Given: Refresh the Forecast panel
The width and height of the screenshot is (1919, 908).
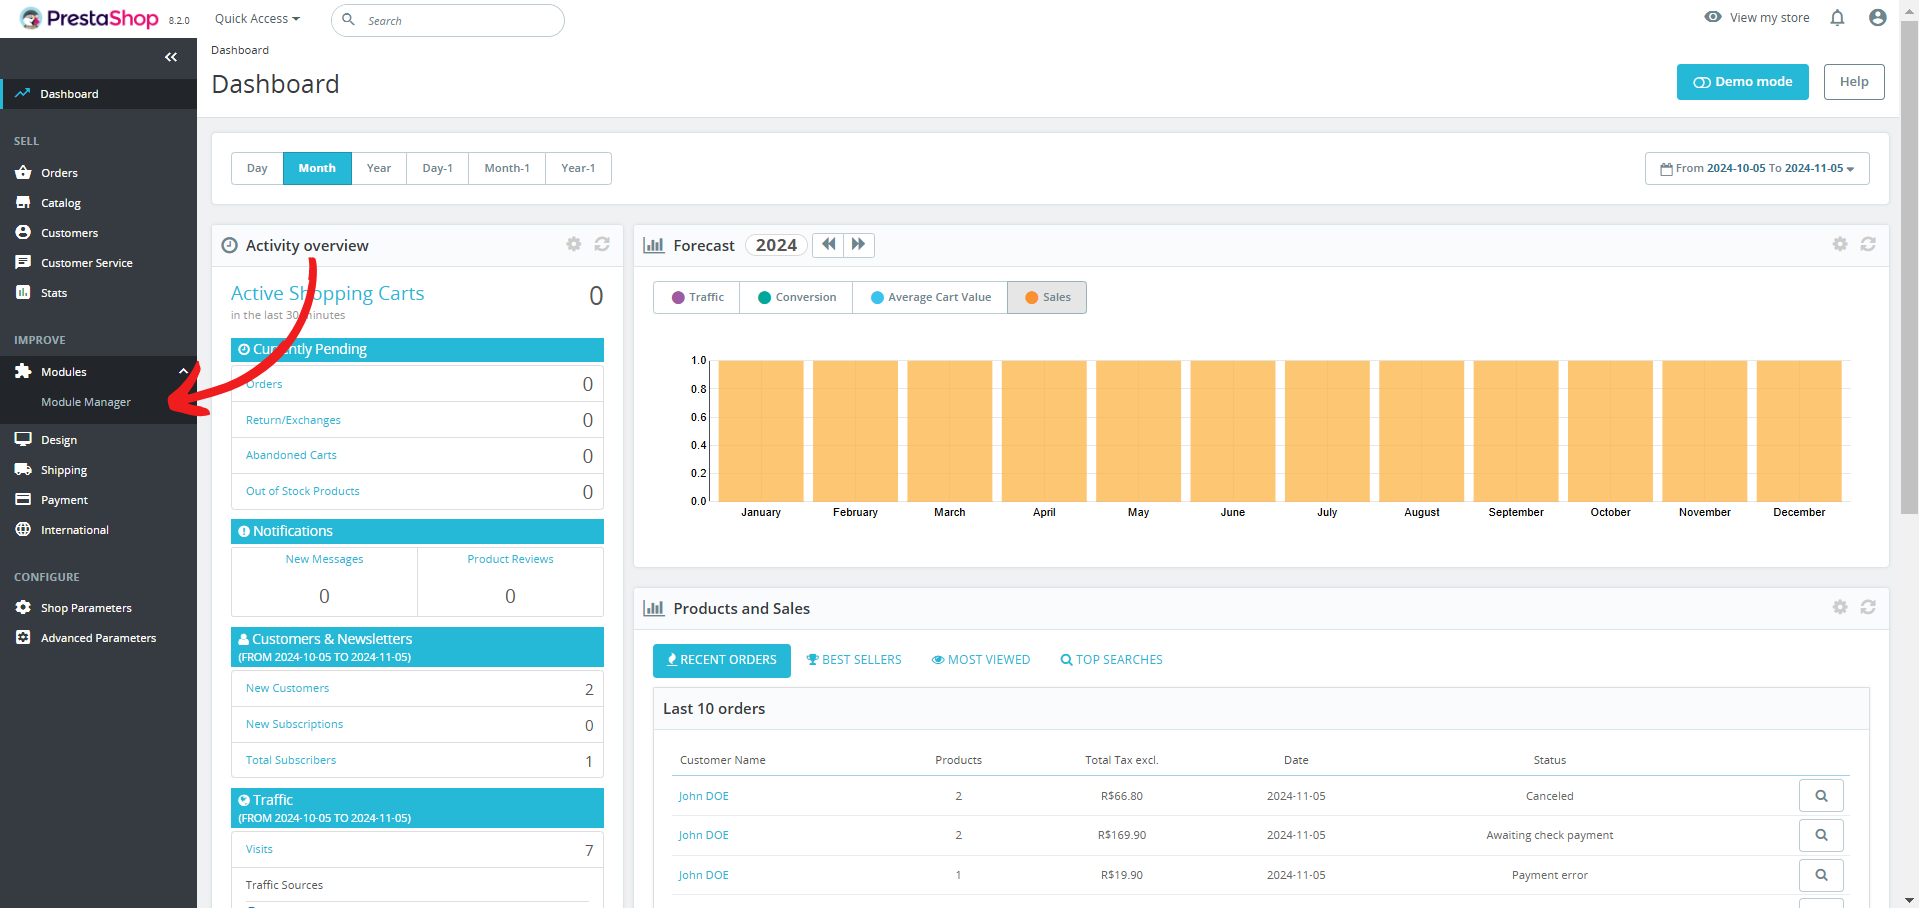Looking at the screenshot, I should click(1868, 244).
